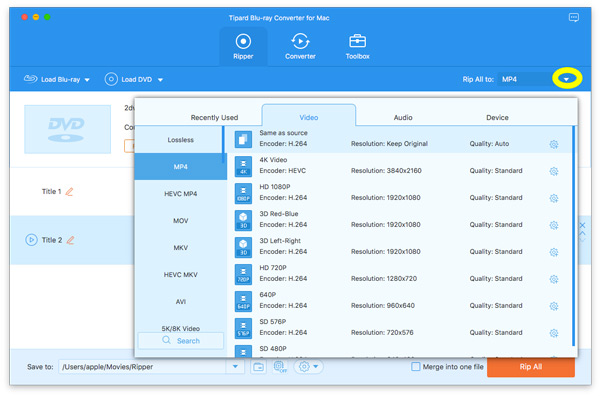Open the Ripper module
Screen dimensions: 600x396
[x=243, y=47]
